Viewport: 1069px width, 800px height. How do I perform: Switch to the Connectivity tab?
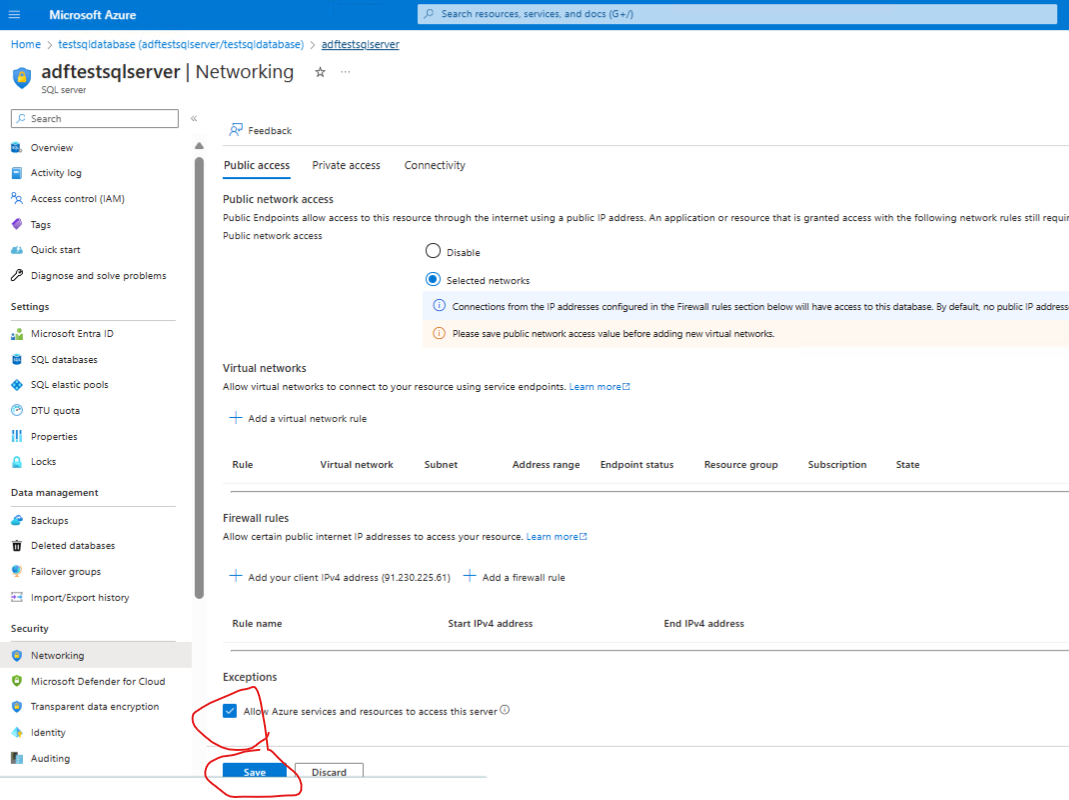[435, 166]
